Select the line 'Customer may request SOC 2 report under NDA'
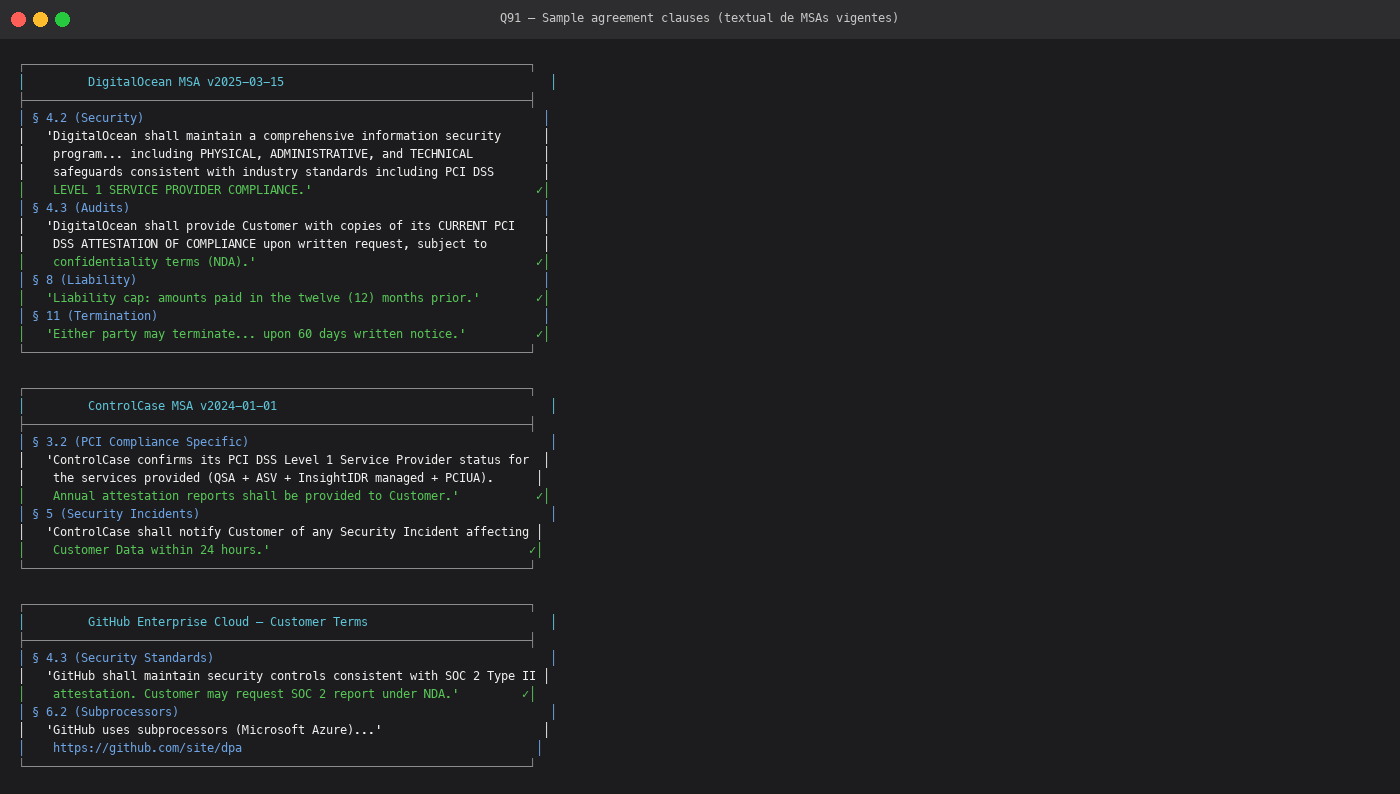 [x=256, y=694]
